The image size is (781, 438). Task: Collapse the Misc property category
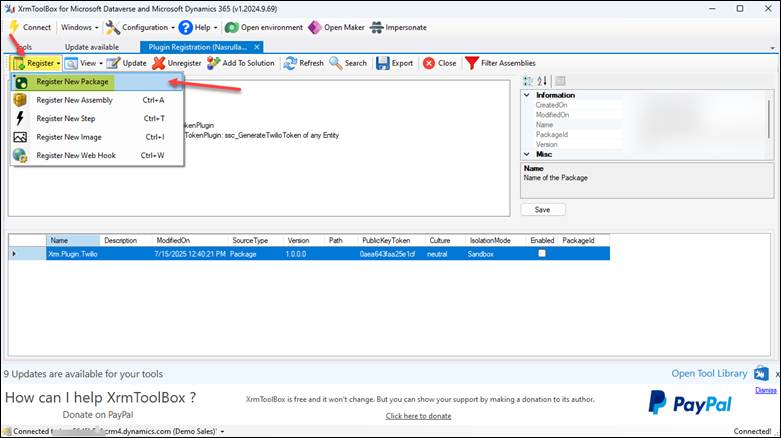tap(526, 154)
